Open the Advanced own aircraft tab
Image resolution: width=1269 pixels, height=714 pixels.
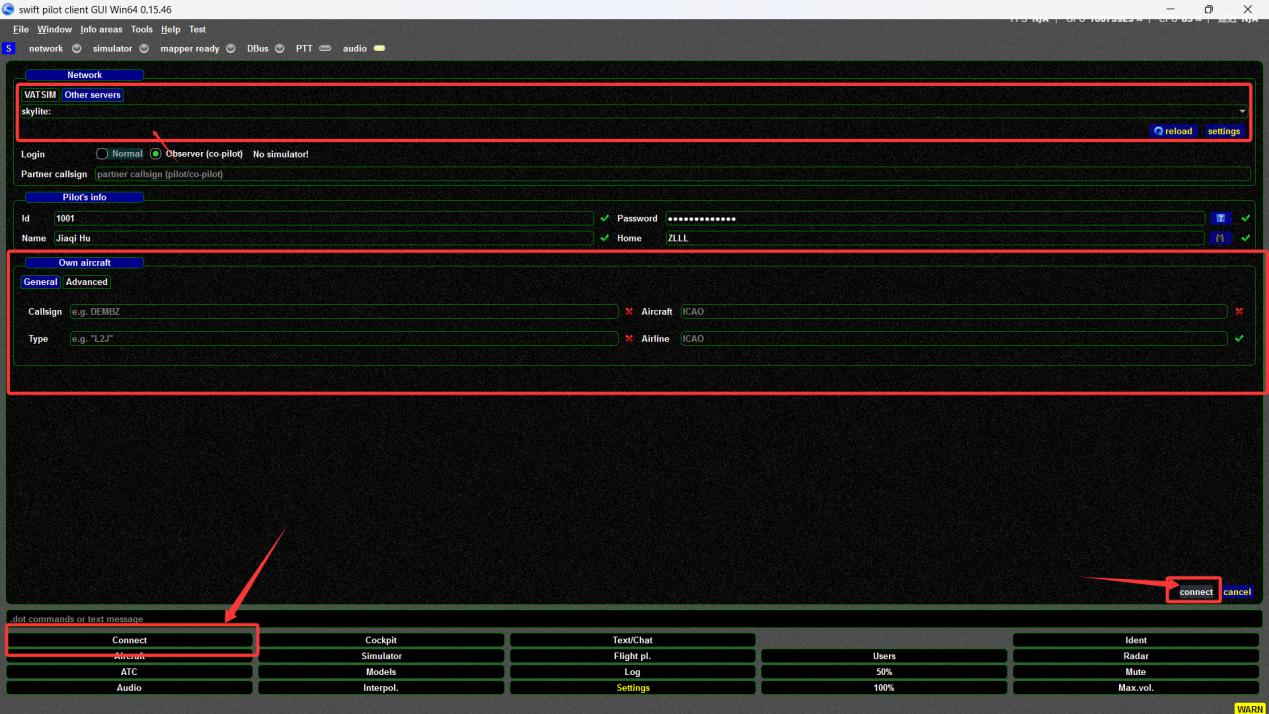click(87, 282)
